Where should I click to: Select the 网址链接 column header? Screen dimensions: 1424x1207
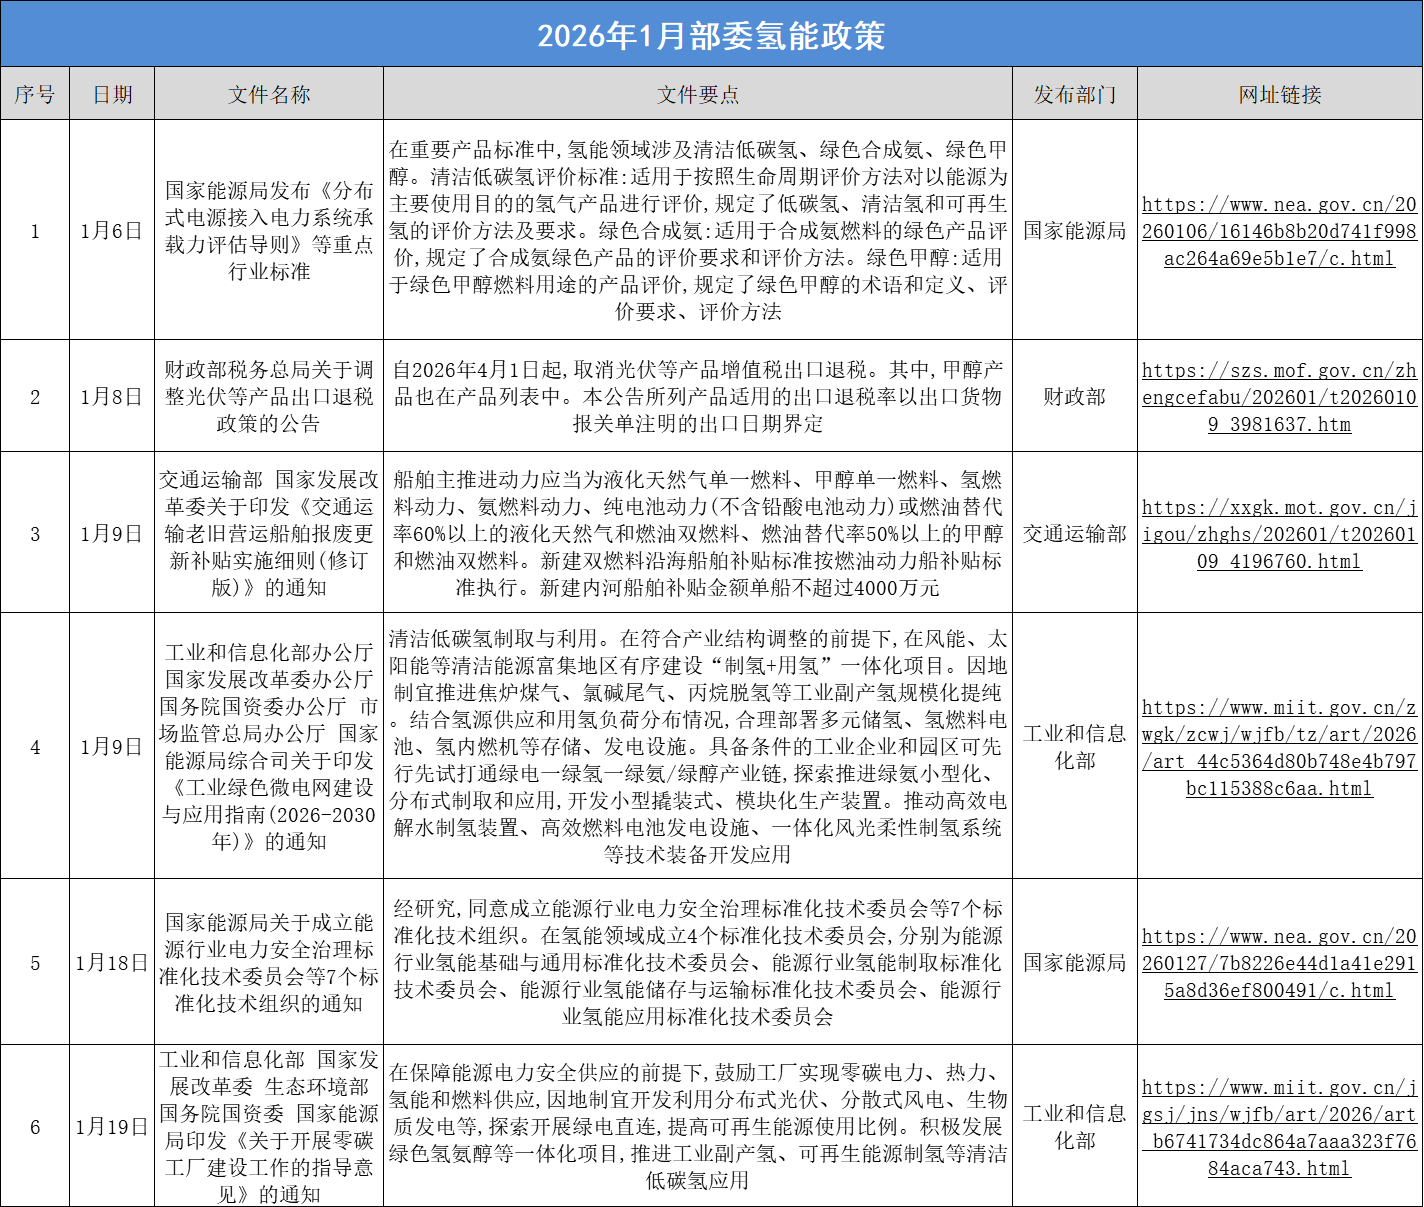pyautogui.click(x=1280, y=94)
